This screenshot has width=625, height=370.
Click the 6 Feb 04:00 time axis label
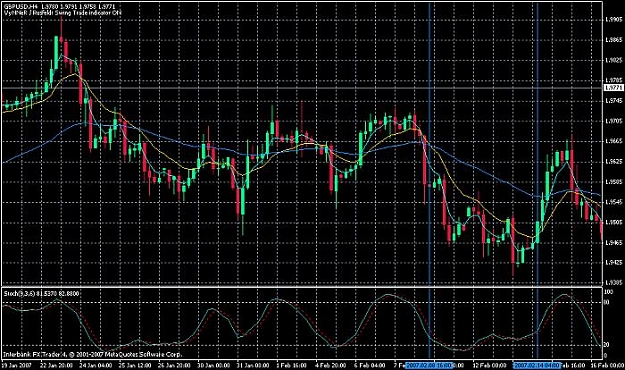370,365
